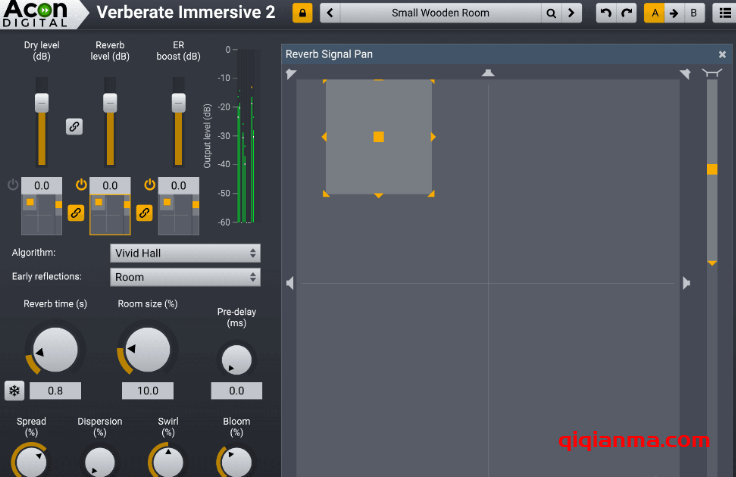736x477 pixels.
Task: Click the Dry level slider handle
Action: coord(41,103)
